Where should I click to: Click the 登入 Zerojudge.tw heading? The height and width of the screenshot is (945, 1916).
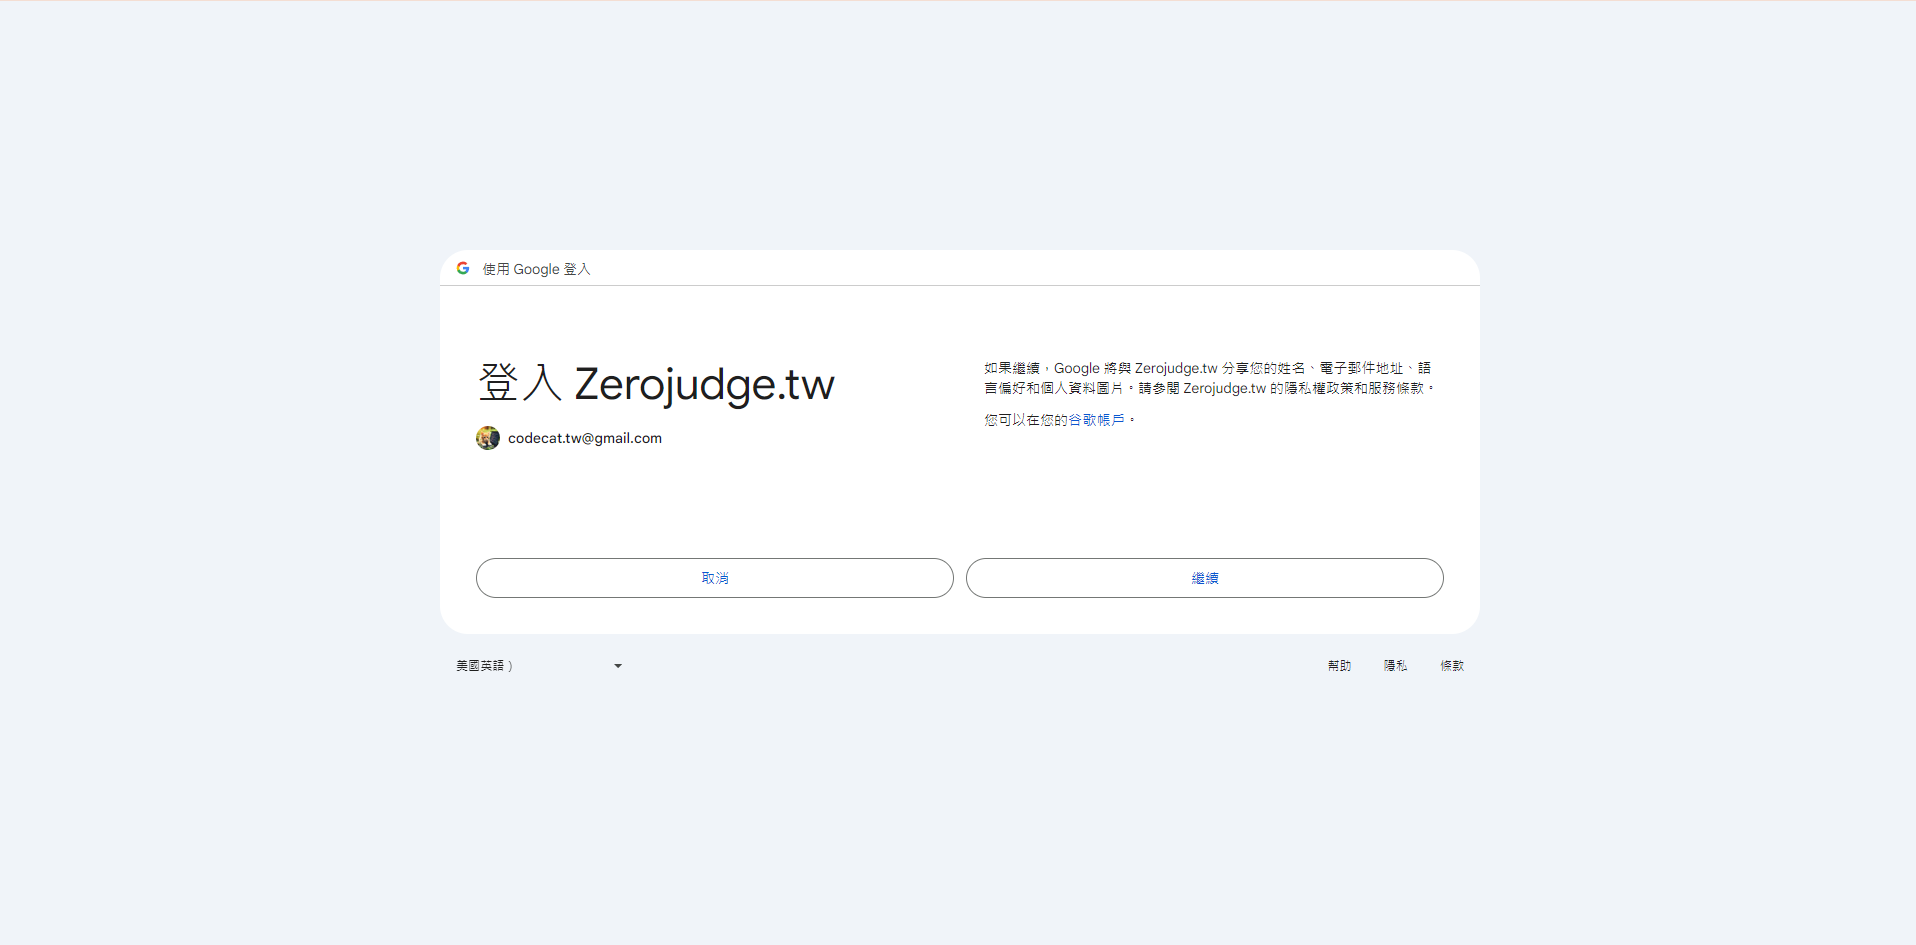pos(654,383)
